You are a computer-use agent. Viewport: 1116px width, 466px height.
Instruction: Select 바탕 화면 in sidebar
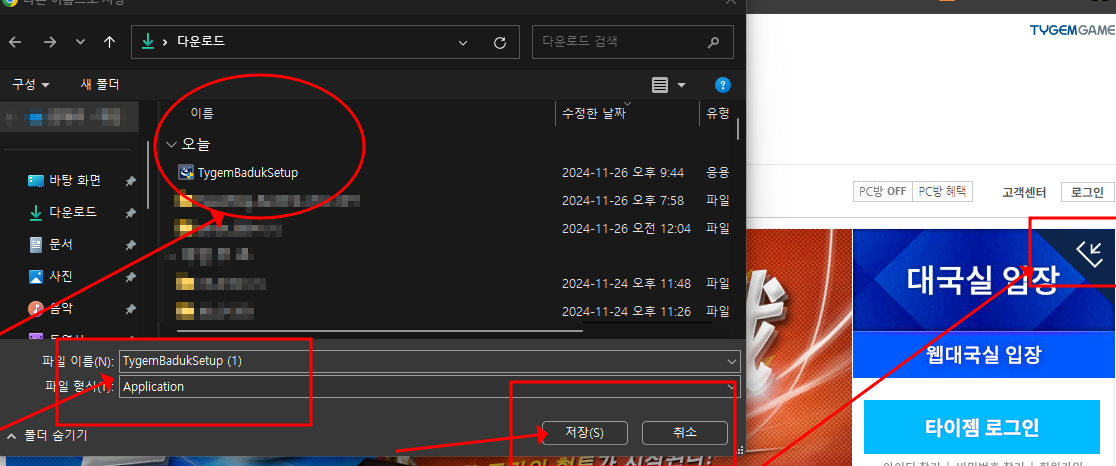click(75, 180)
